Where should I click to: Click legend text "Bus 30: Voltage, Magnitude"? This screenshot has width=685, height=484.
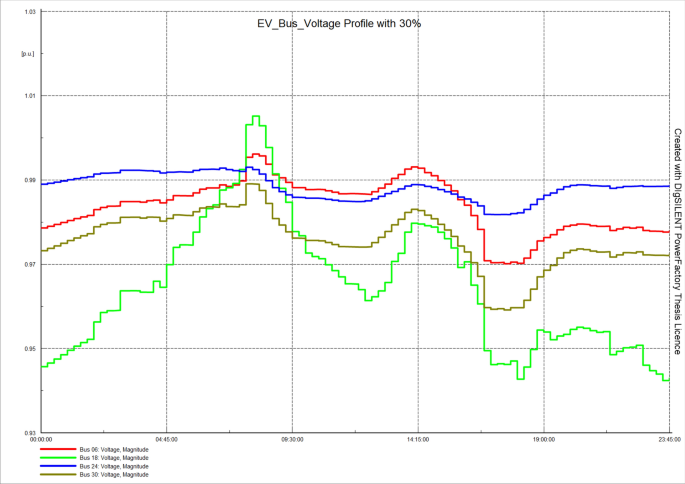(x=114, y=474)
